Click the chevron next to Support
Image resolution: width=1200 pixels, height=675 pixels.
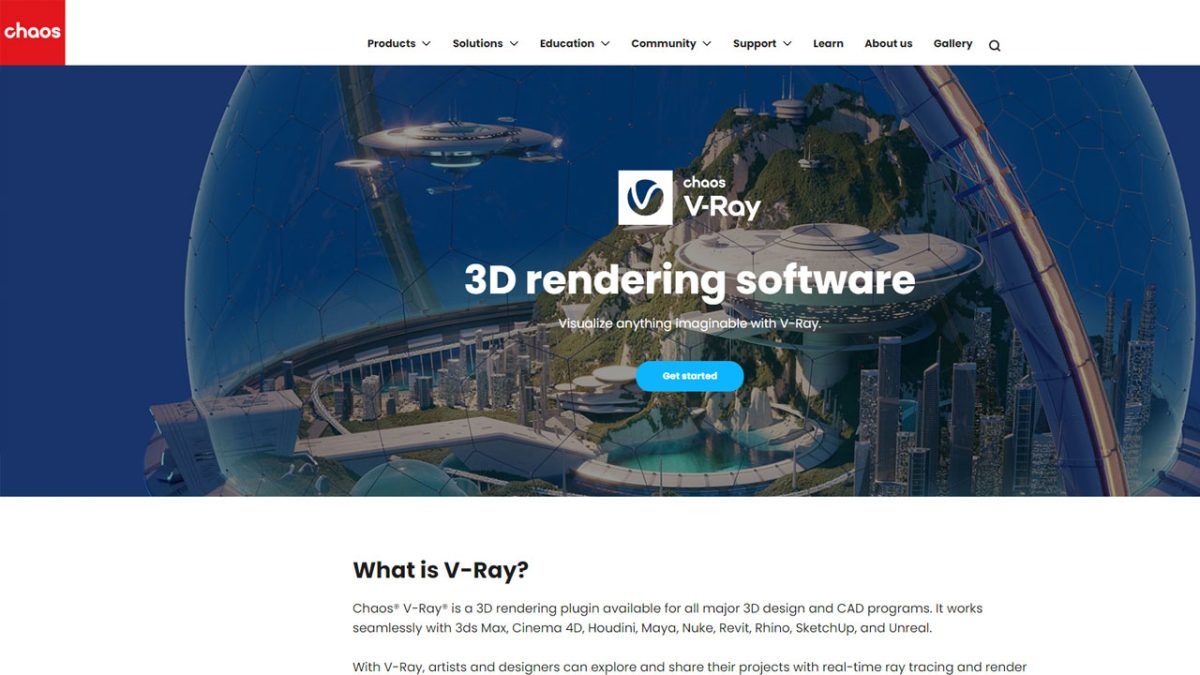click(x=786, y=43)
